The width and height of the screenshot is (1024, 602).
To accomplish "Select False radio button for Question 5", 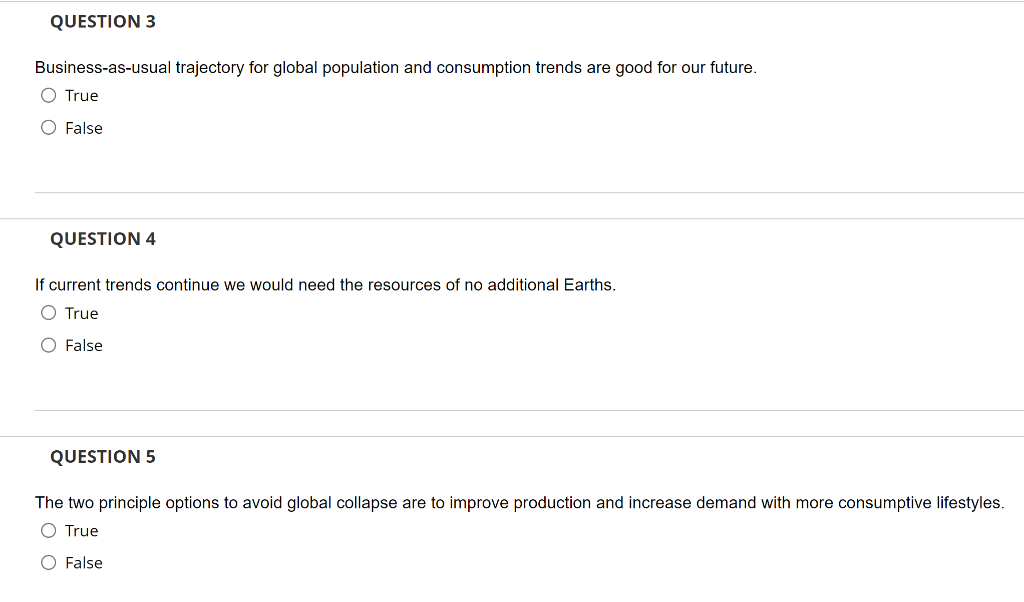I will coord(49,563).
